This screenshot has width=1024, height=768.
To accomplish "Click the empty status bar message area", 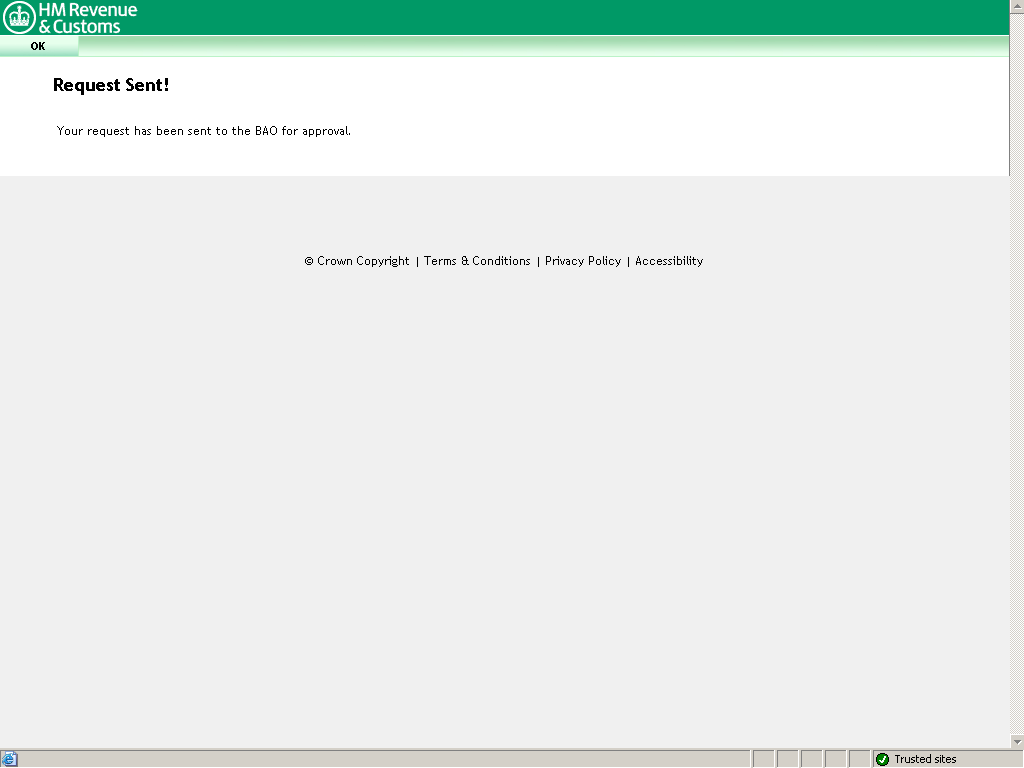I will coord(380,759).
